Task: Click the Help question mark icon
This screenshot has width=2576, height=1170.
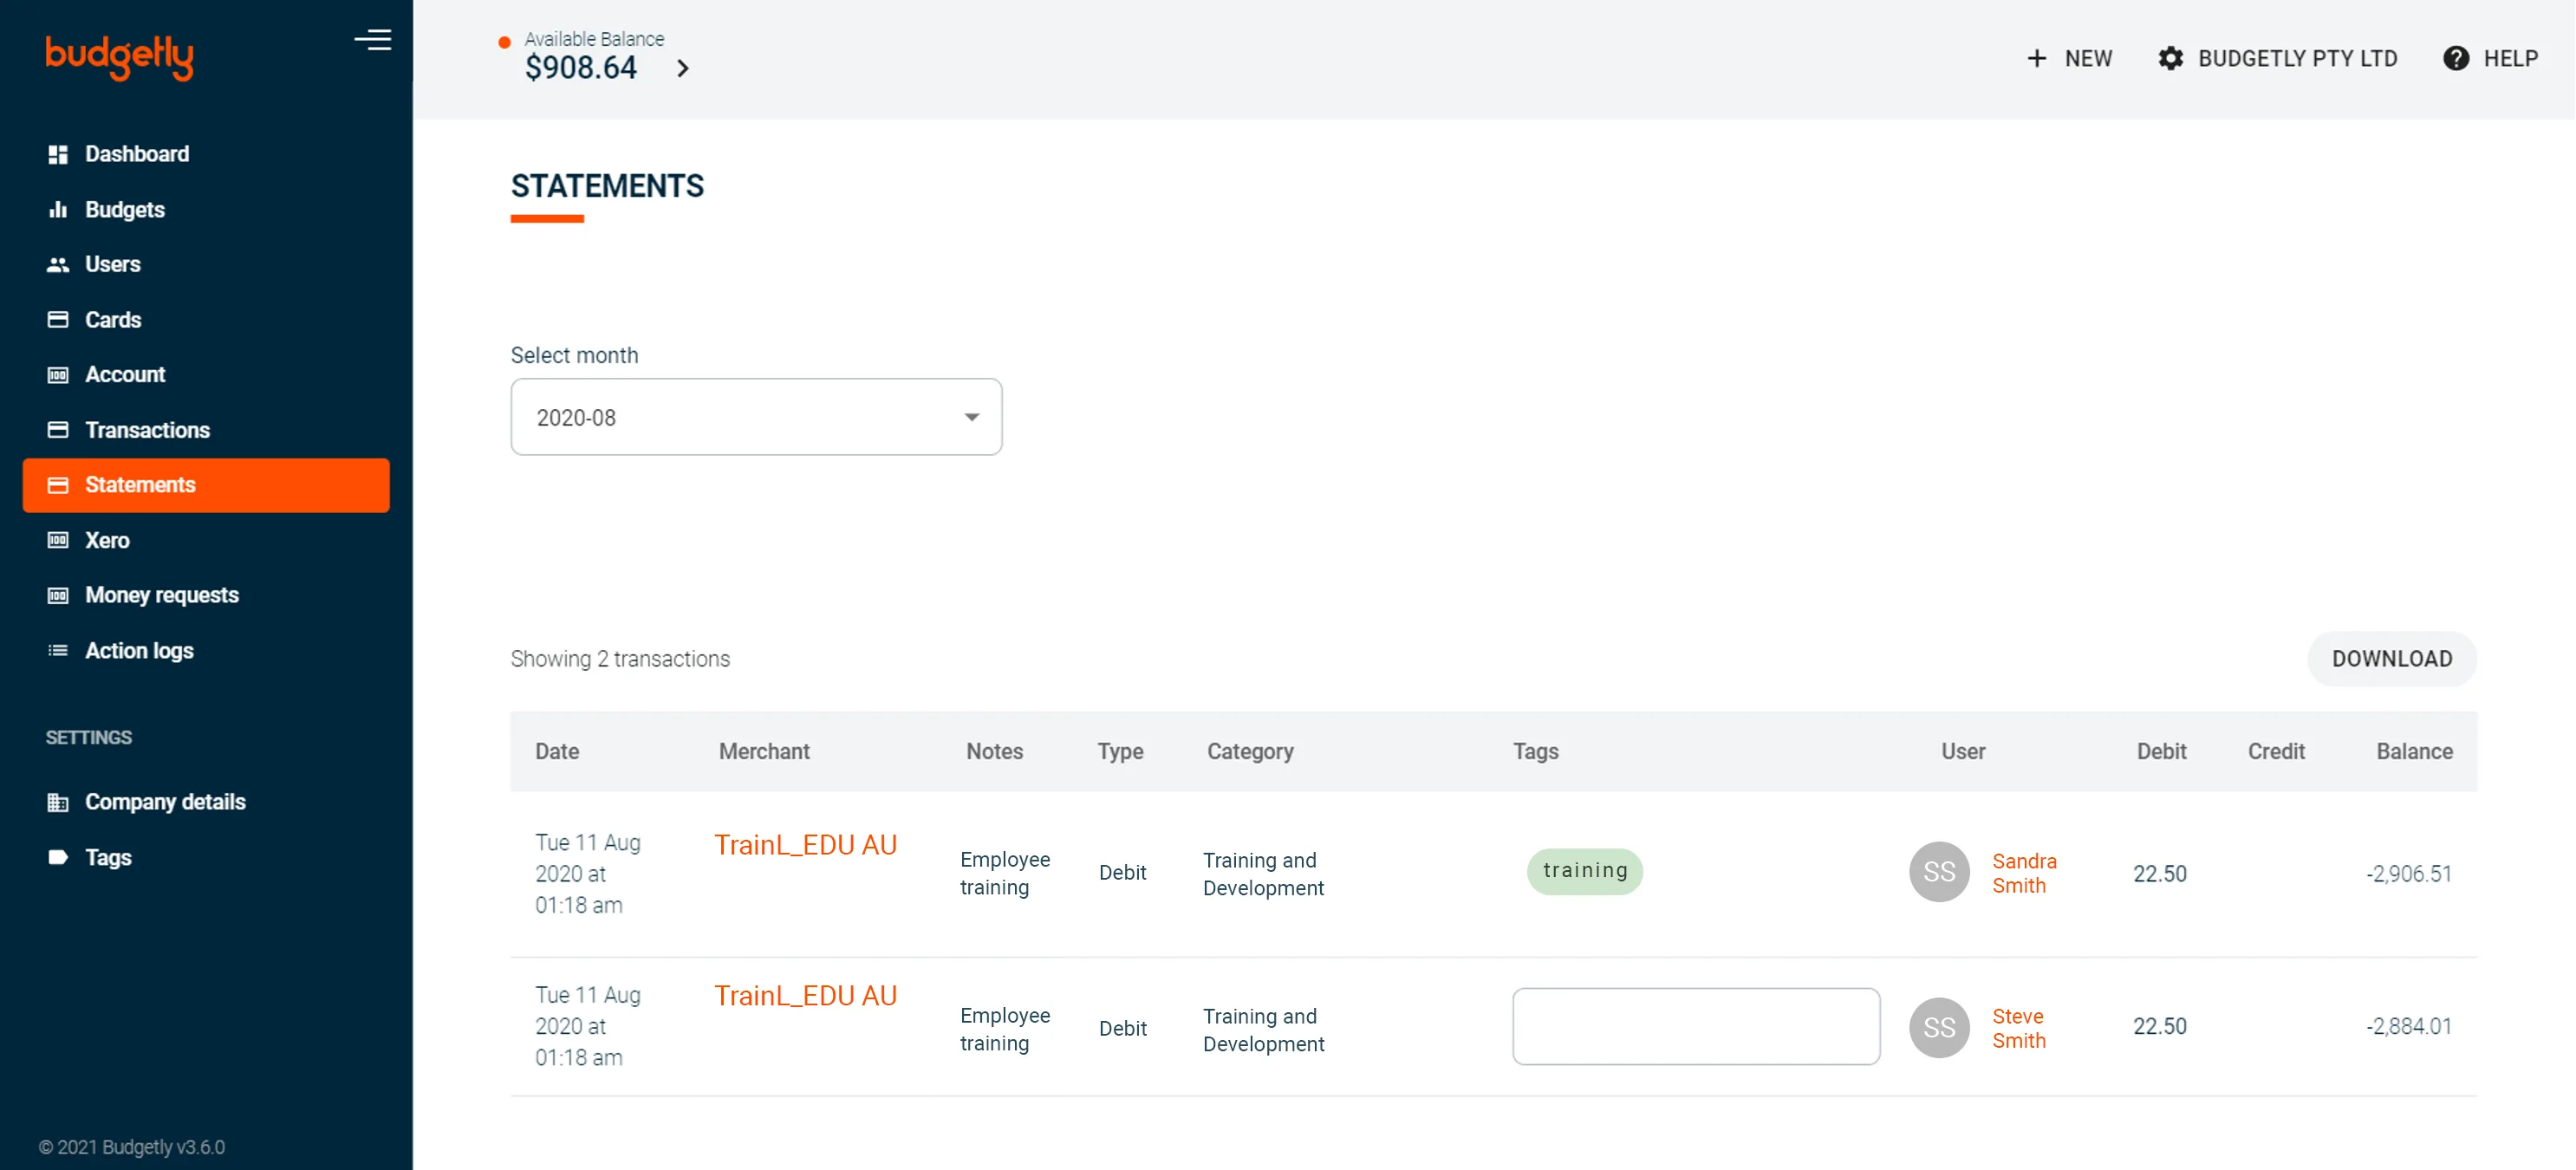Action: 2455,59
